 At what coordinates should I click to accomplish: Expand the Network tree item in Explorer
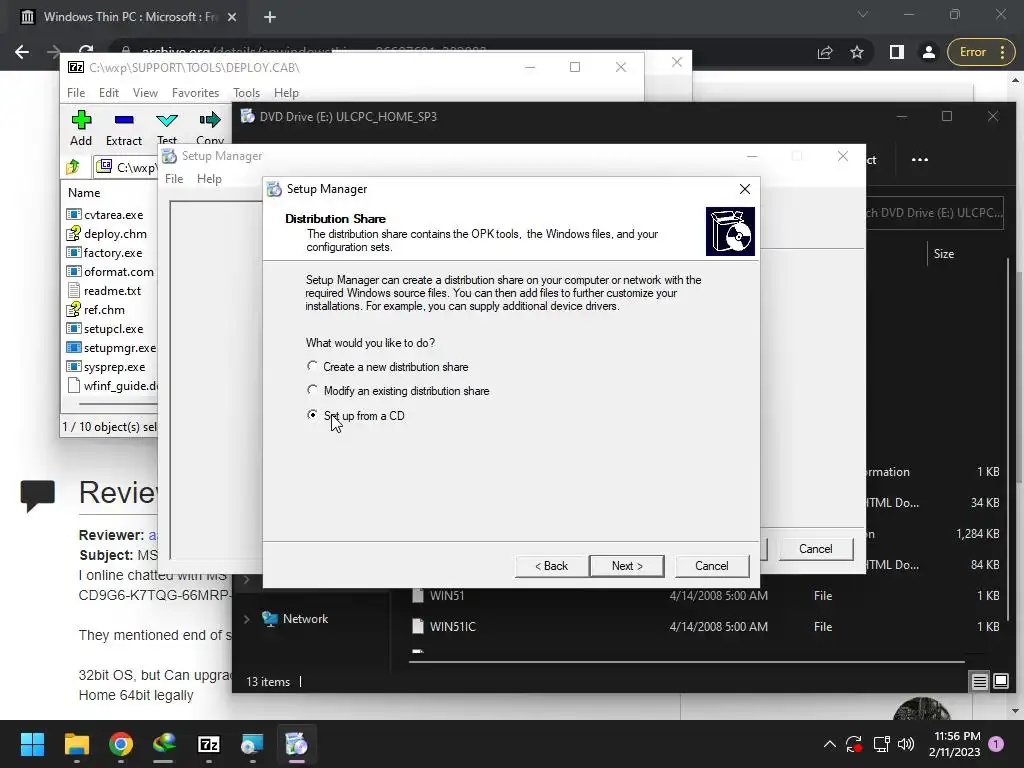247,618
